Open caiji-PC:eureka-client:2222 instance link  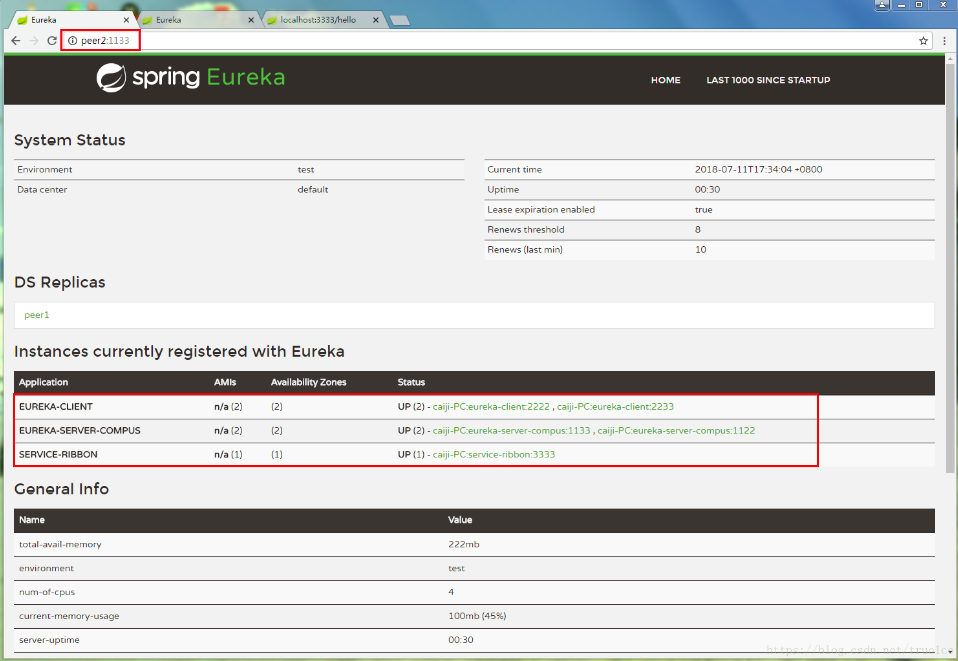pyautogui.click(x=491, y=407)
